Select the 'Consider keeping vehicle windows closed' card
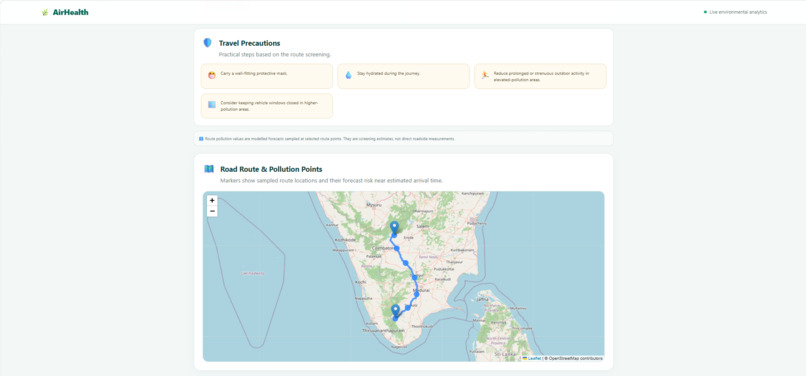The image size is (806, 376). tap(267, 105)
